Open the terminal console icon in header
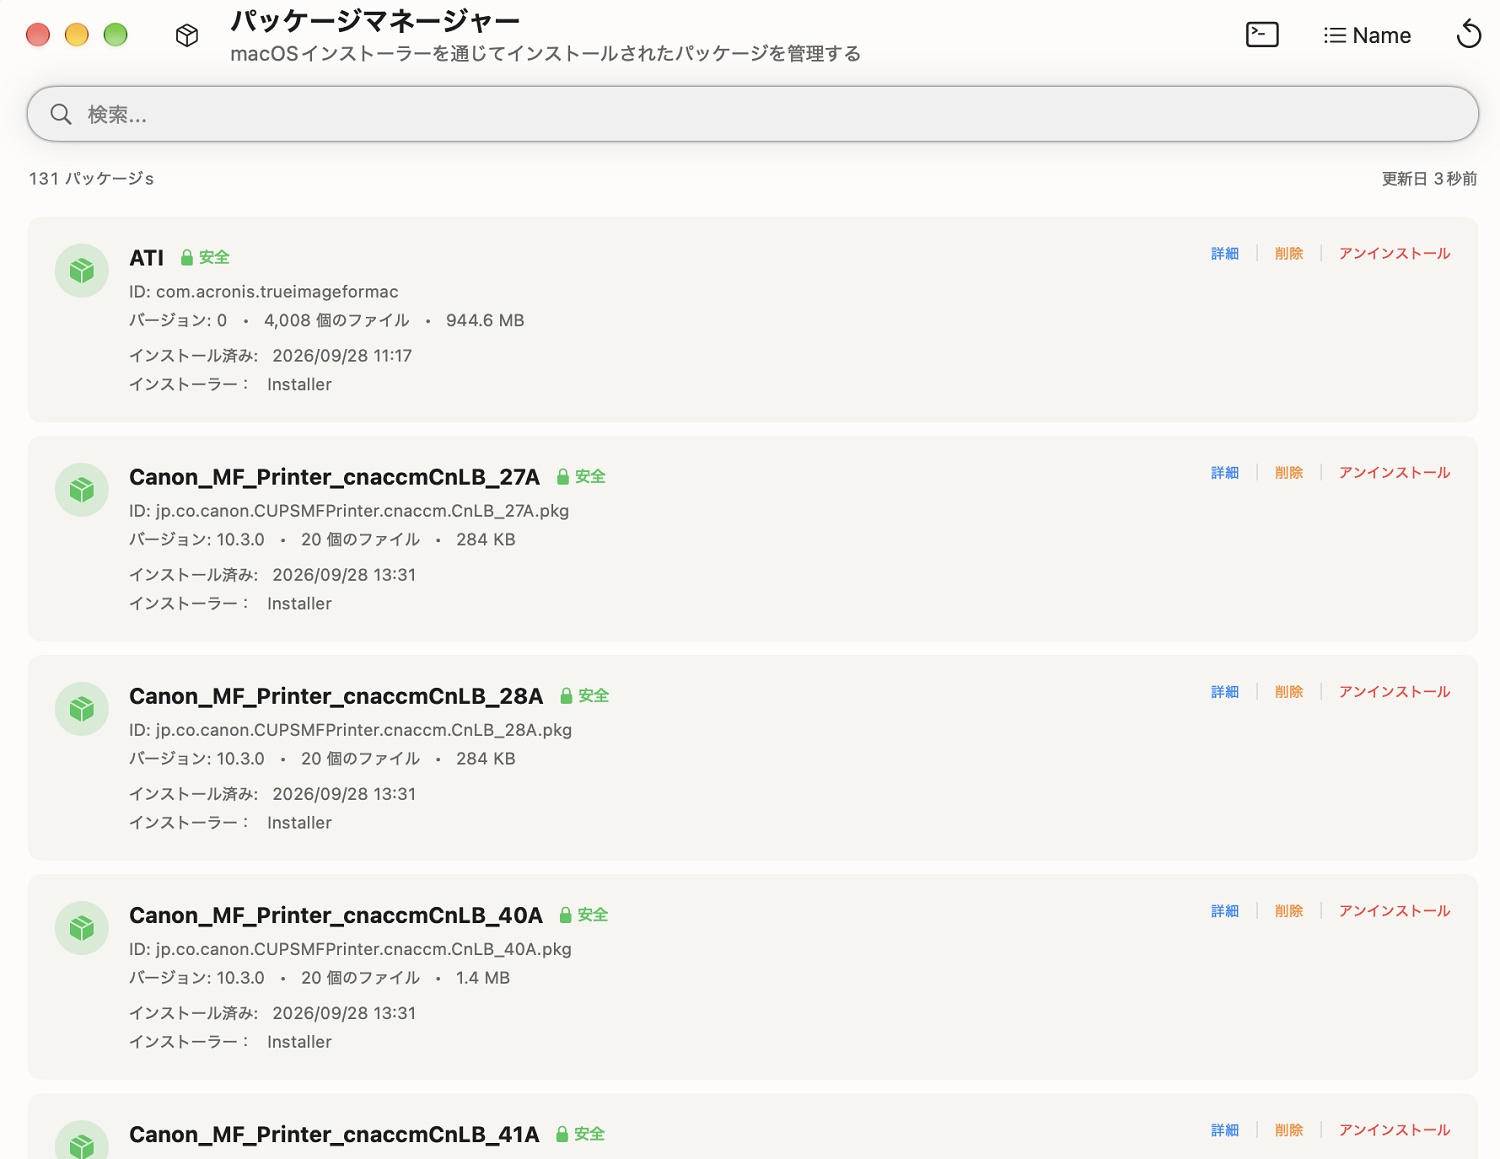This screenshot has width=1500, height=1159. (x=1262, y=35)
